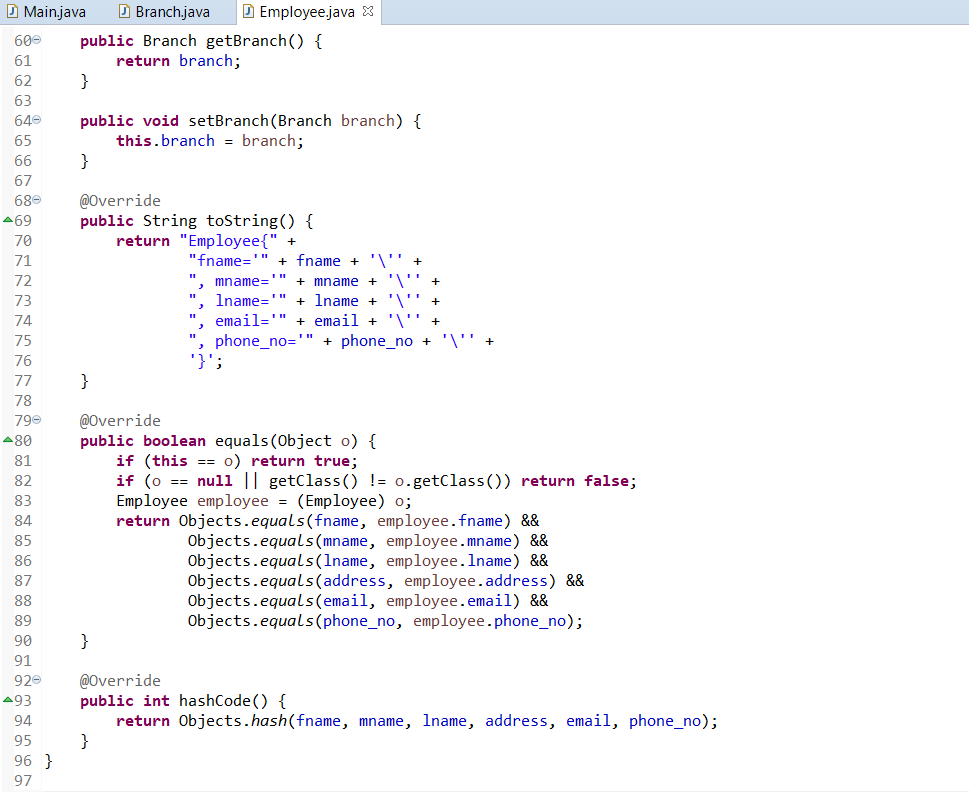The image size is (969, 792).
Task: Click the override indicator arrow beside equals method
Action: coord(8,440)
